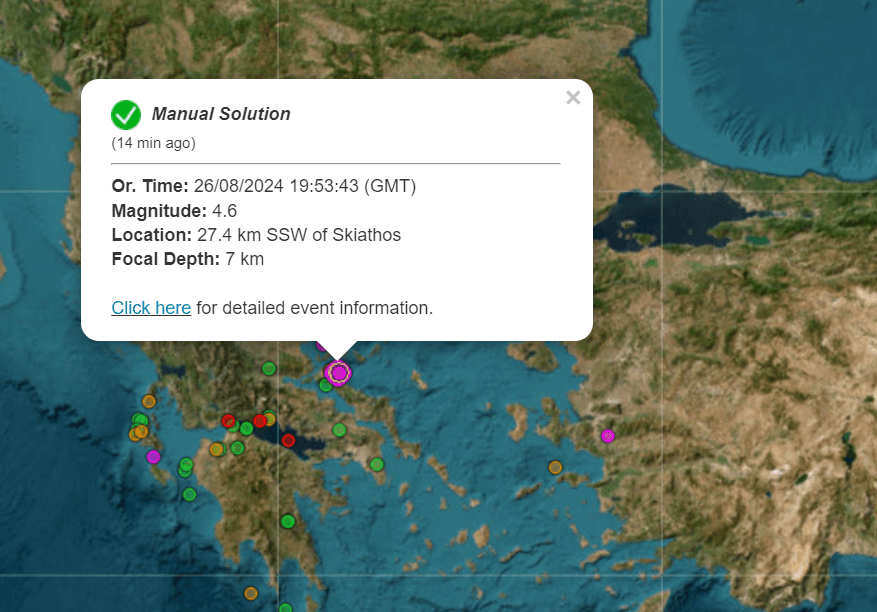This screenshot has height=612, width=877.
Task: Click the green marker touching the selected magenta marker
Action: pos(326,384)
